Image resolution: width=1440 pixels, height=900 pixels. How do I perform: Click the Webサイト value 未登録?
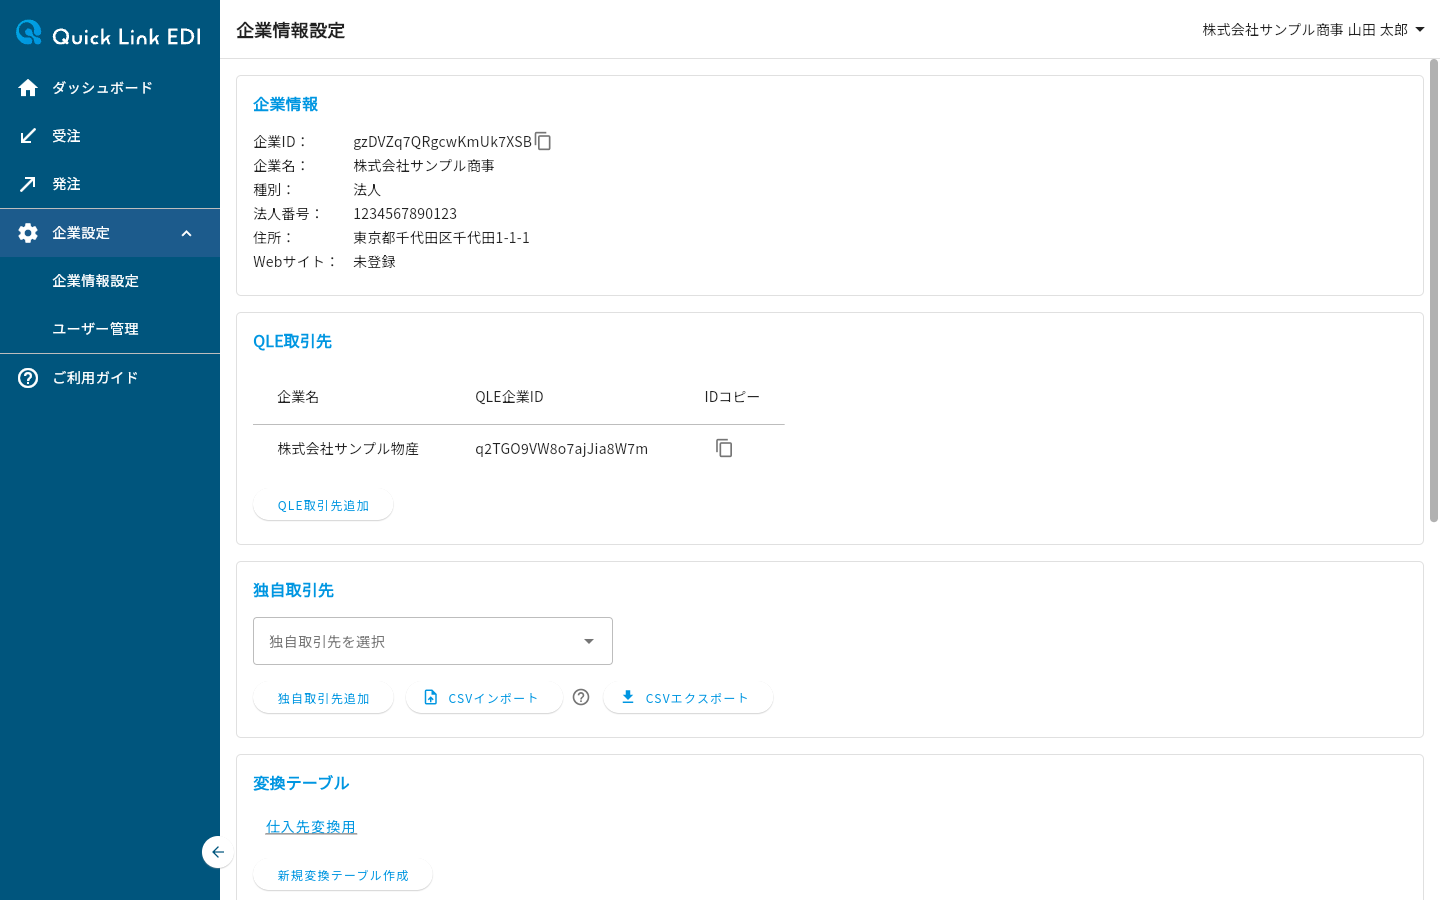click(x=374, y=262)
